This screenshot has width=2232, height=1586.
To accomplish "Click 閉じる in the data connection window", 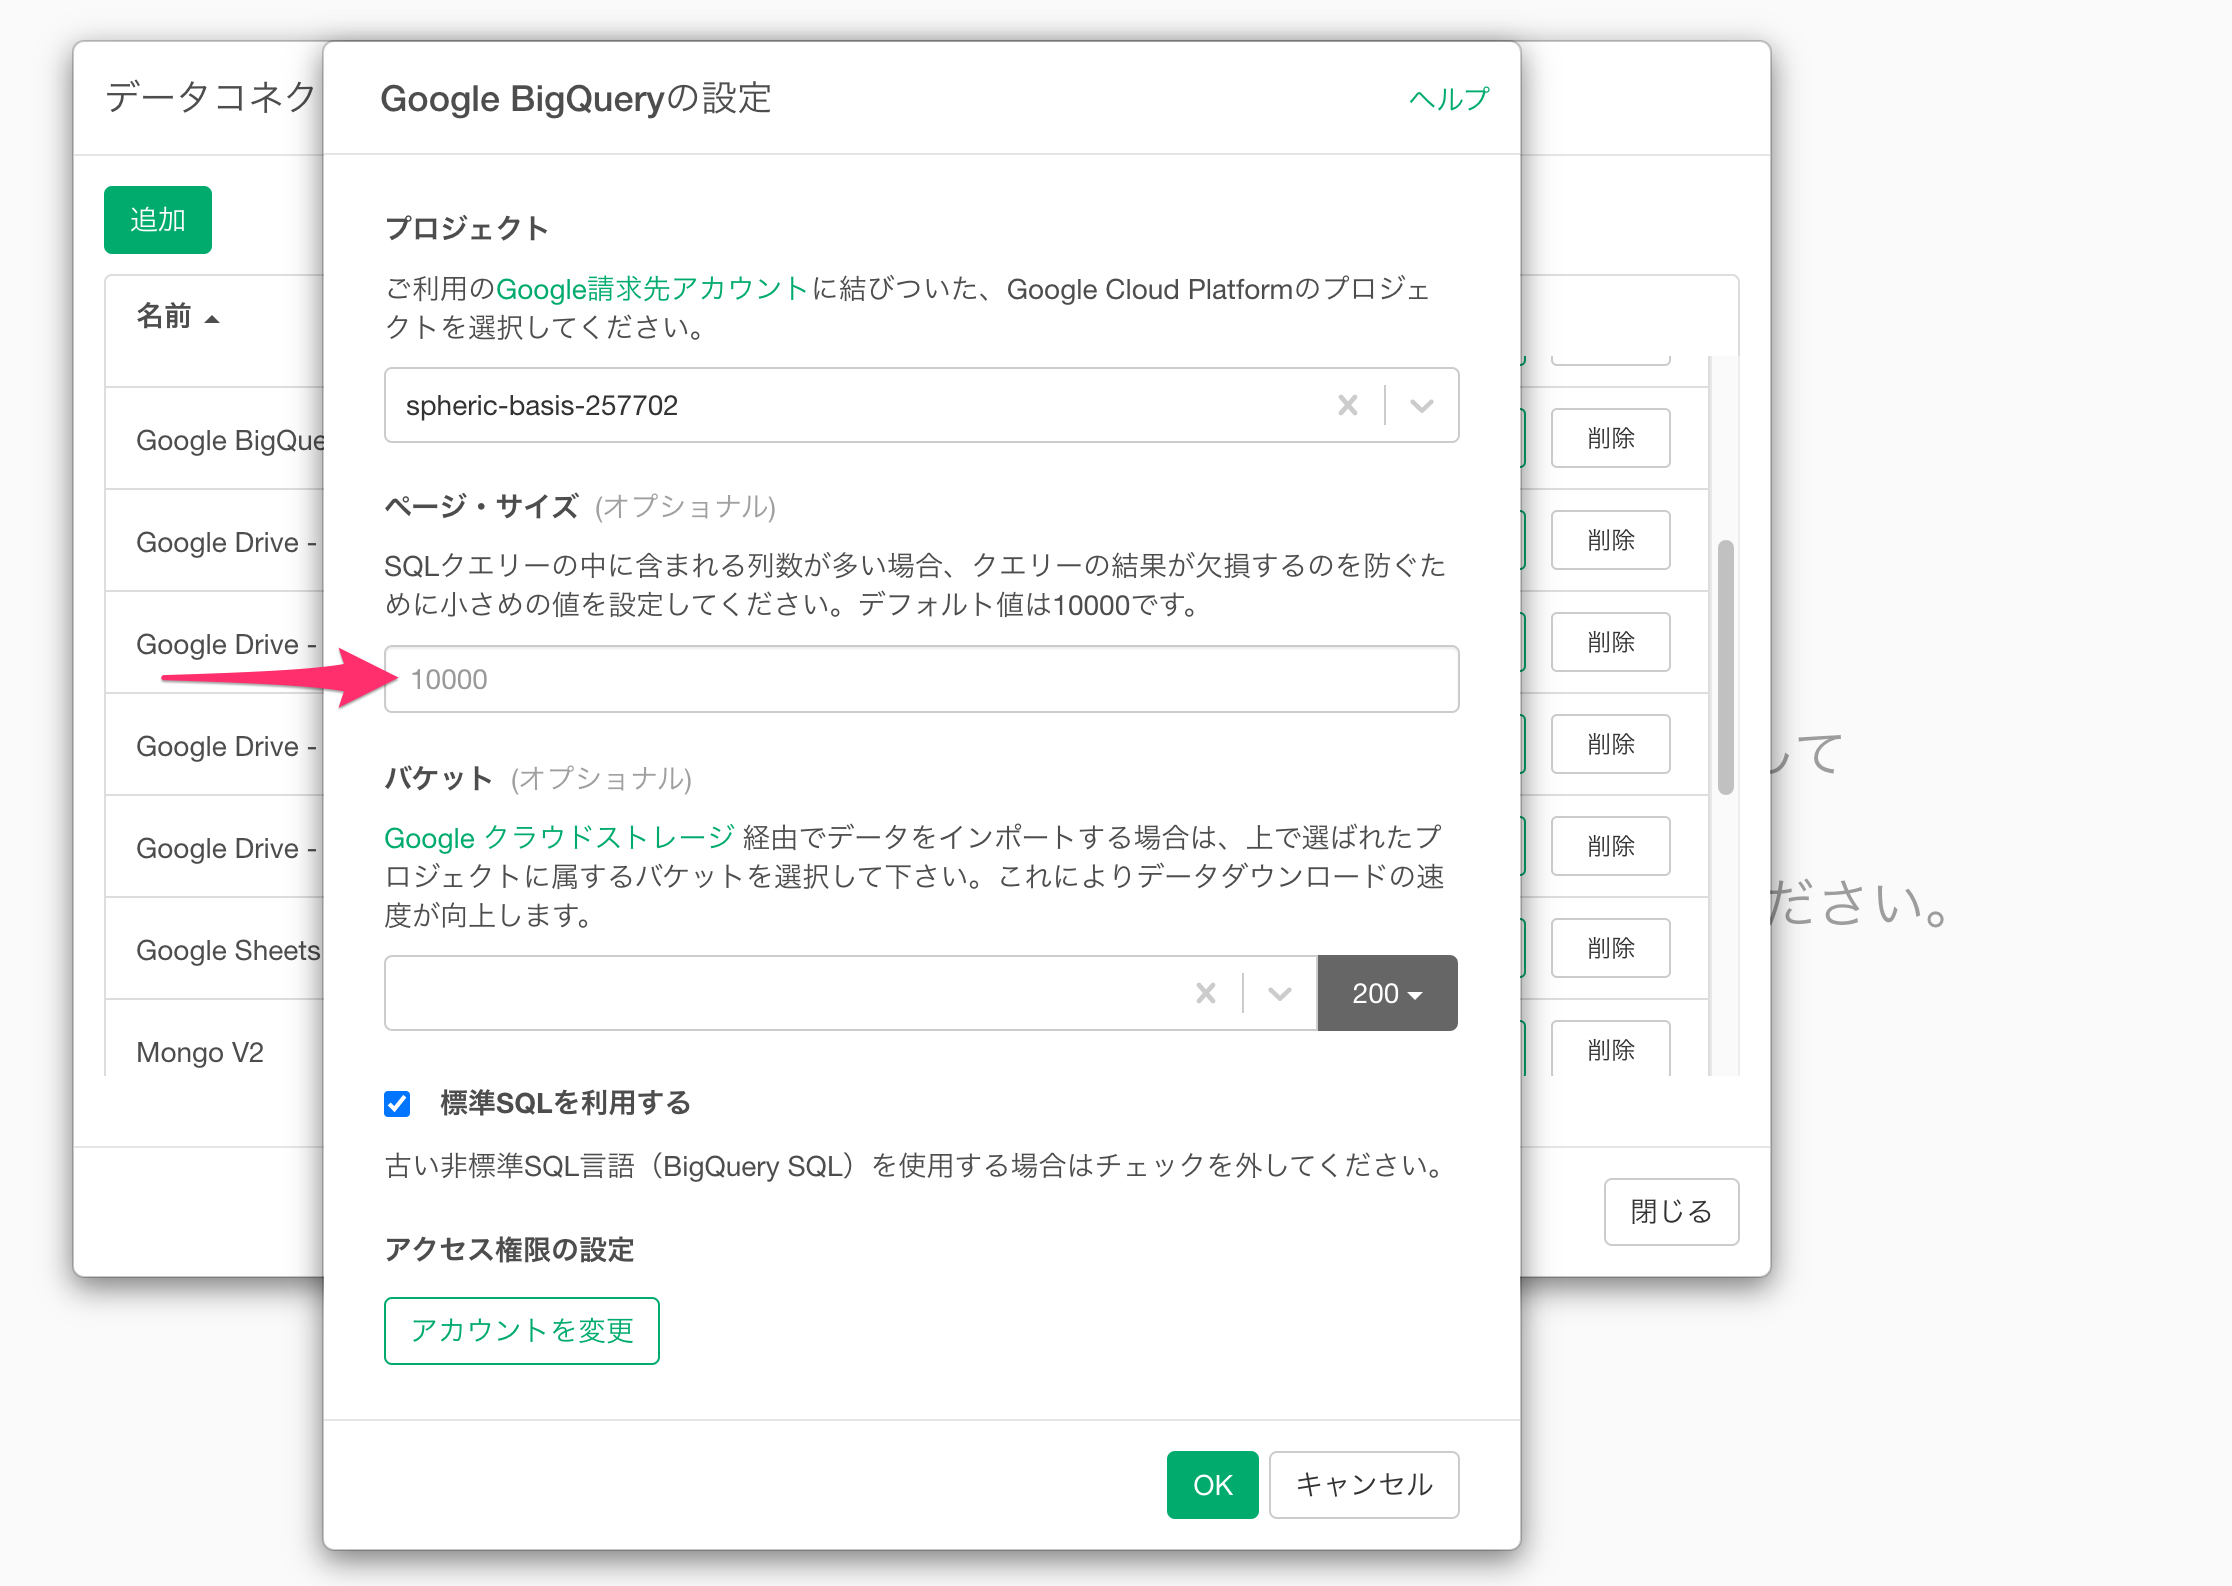I will coord(1671,1212).
